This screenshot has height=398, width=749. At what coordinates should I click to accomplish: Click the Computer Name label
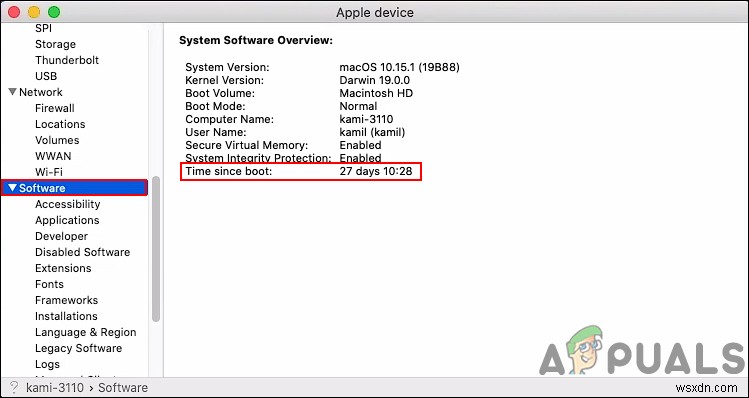[230, 119]
